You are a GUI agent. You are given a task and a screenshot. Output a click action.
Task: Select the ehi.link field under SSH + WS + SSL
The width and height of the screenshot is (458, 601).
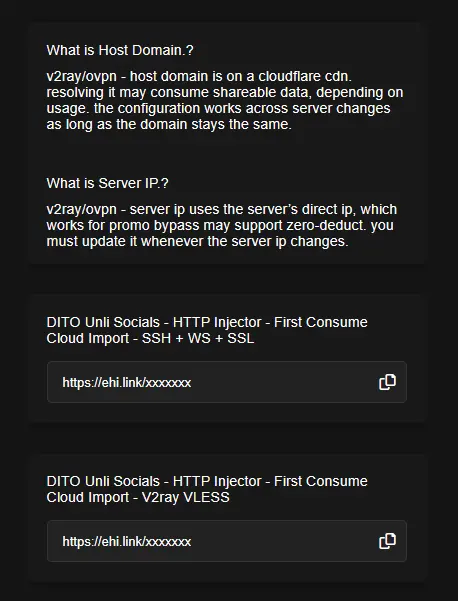pyautogui.click(x=227, y=382)
